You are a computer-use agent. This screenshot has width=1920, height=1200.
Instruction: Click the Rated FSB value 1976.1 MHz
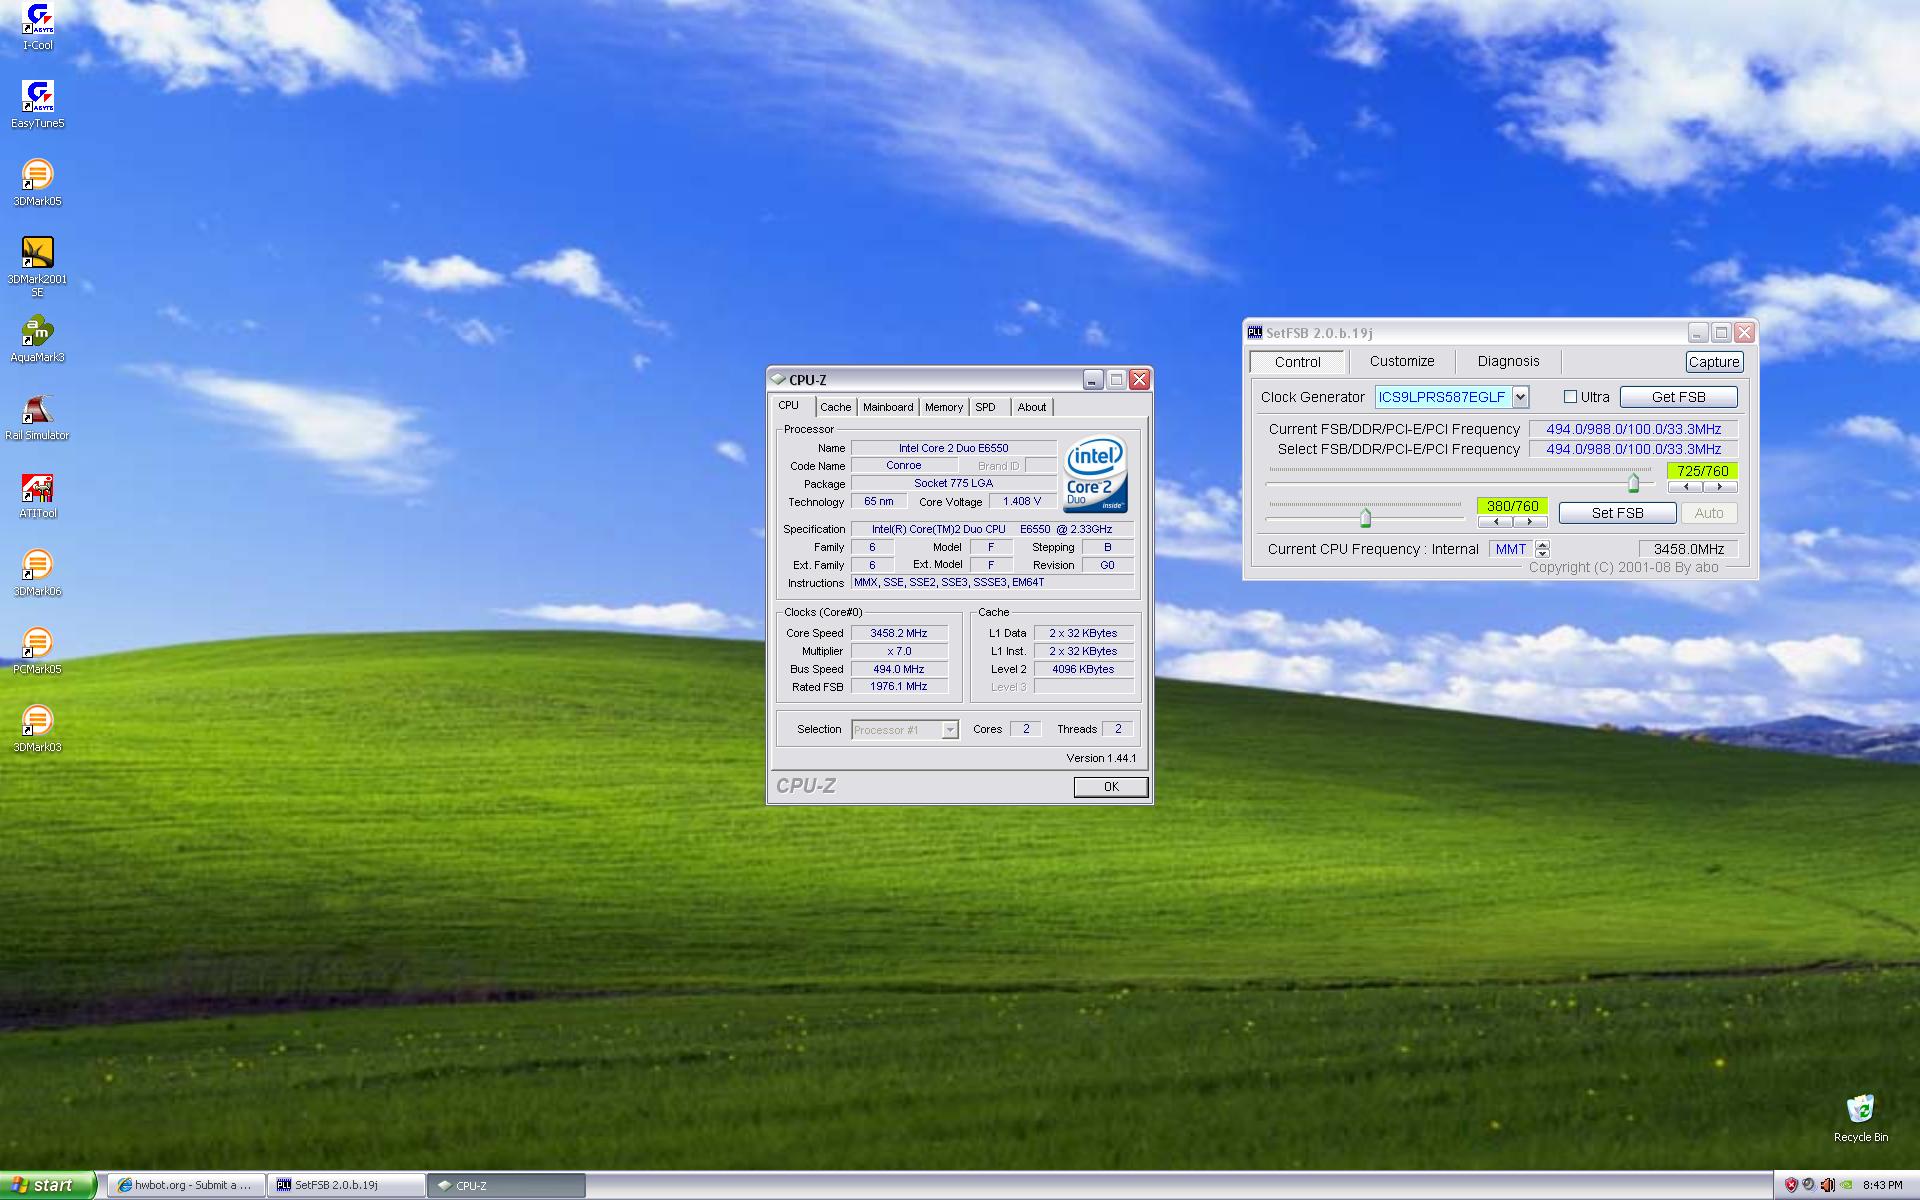pyautogui.click(x=899, y=687)
